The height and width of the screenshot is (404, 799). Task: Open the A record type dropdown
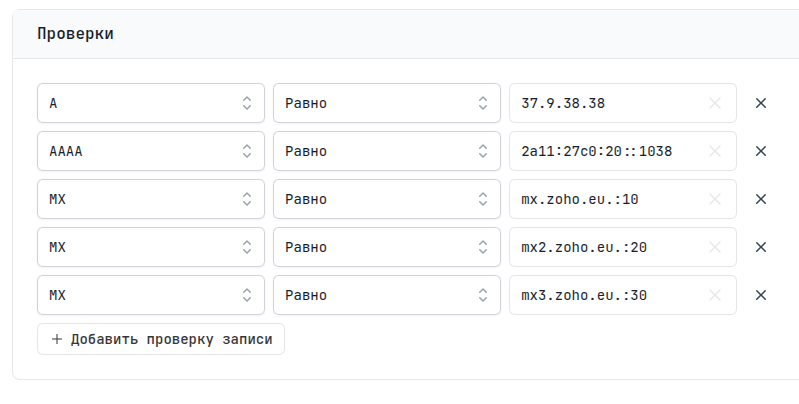150,103
